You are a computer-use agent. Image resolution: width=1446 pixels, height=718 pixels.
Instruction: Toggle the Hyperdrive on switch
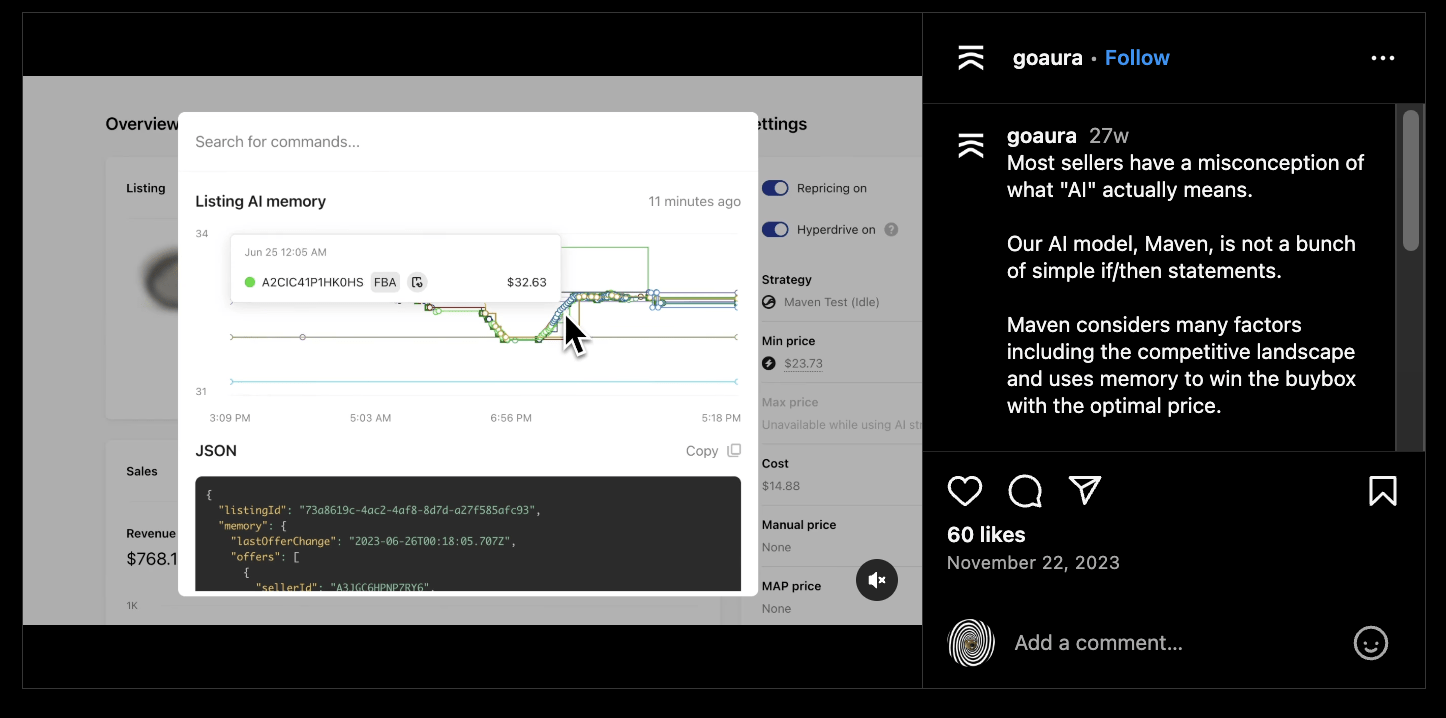pos(775,230)
